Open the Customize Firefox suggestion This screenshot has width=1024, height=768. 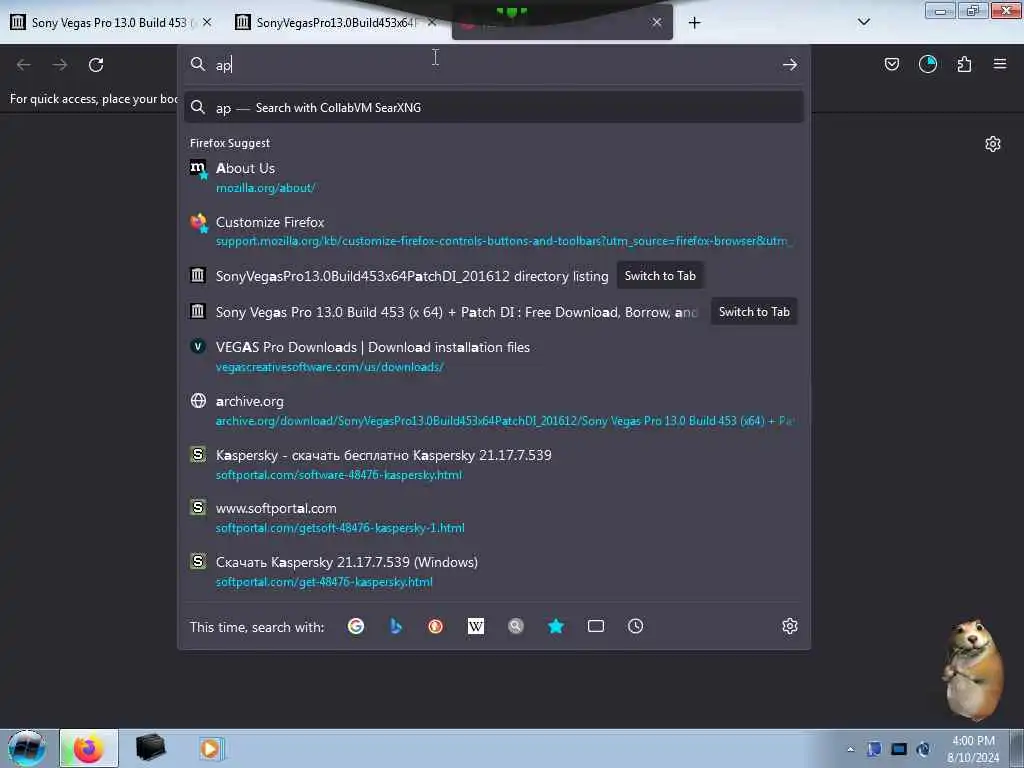[494, 231]
